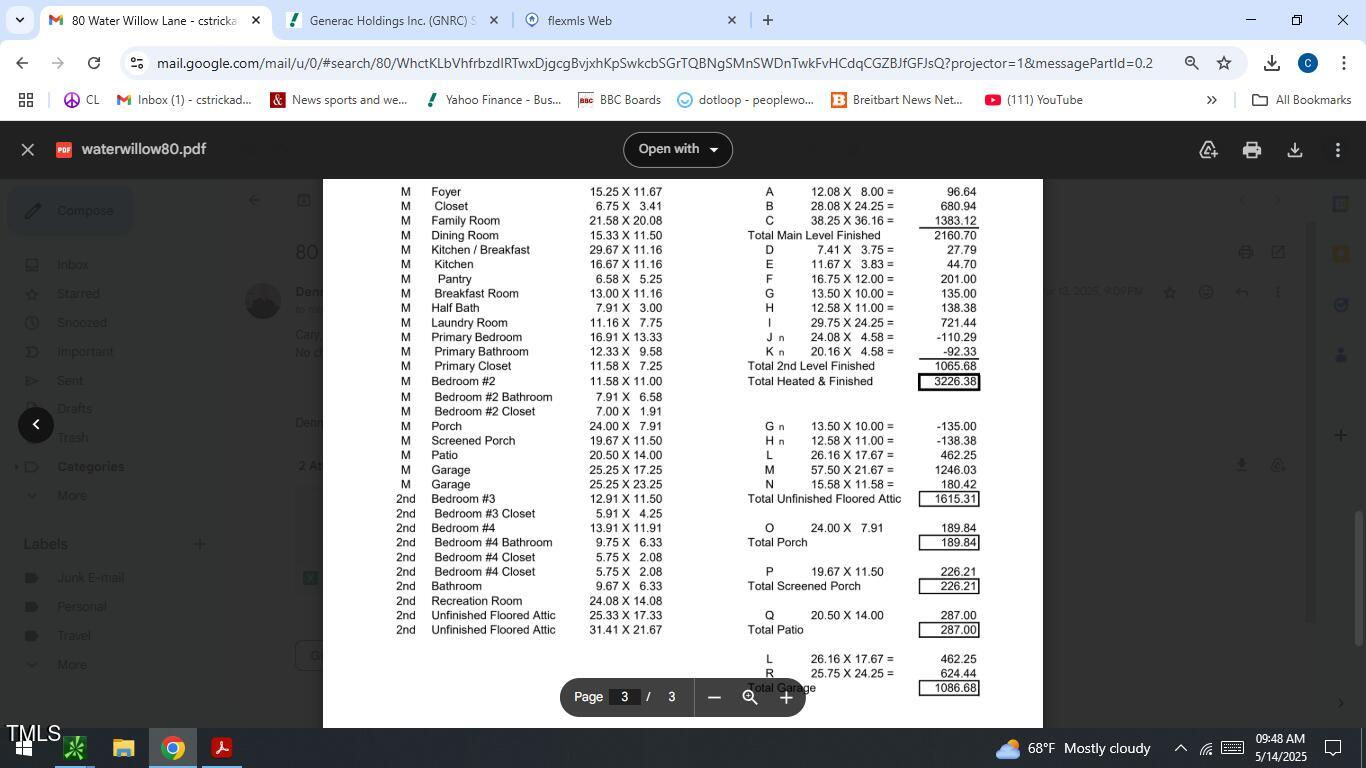Open the Yahoo Finance bookmark
Image resolution: width=1366 pixels, height=768 pixels.
pos(493,100)
